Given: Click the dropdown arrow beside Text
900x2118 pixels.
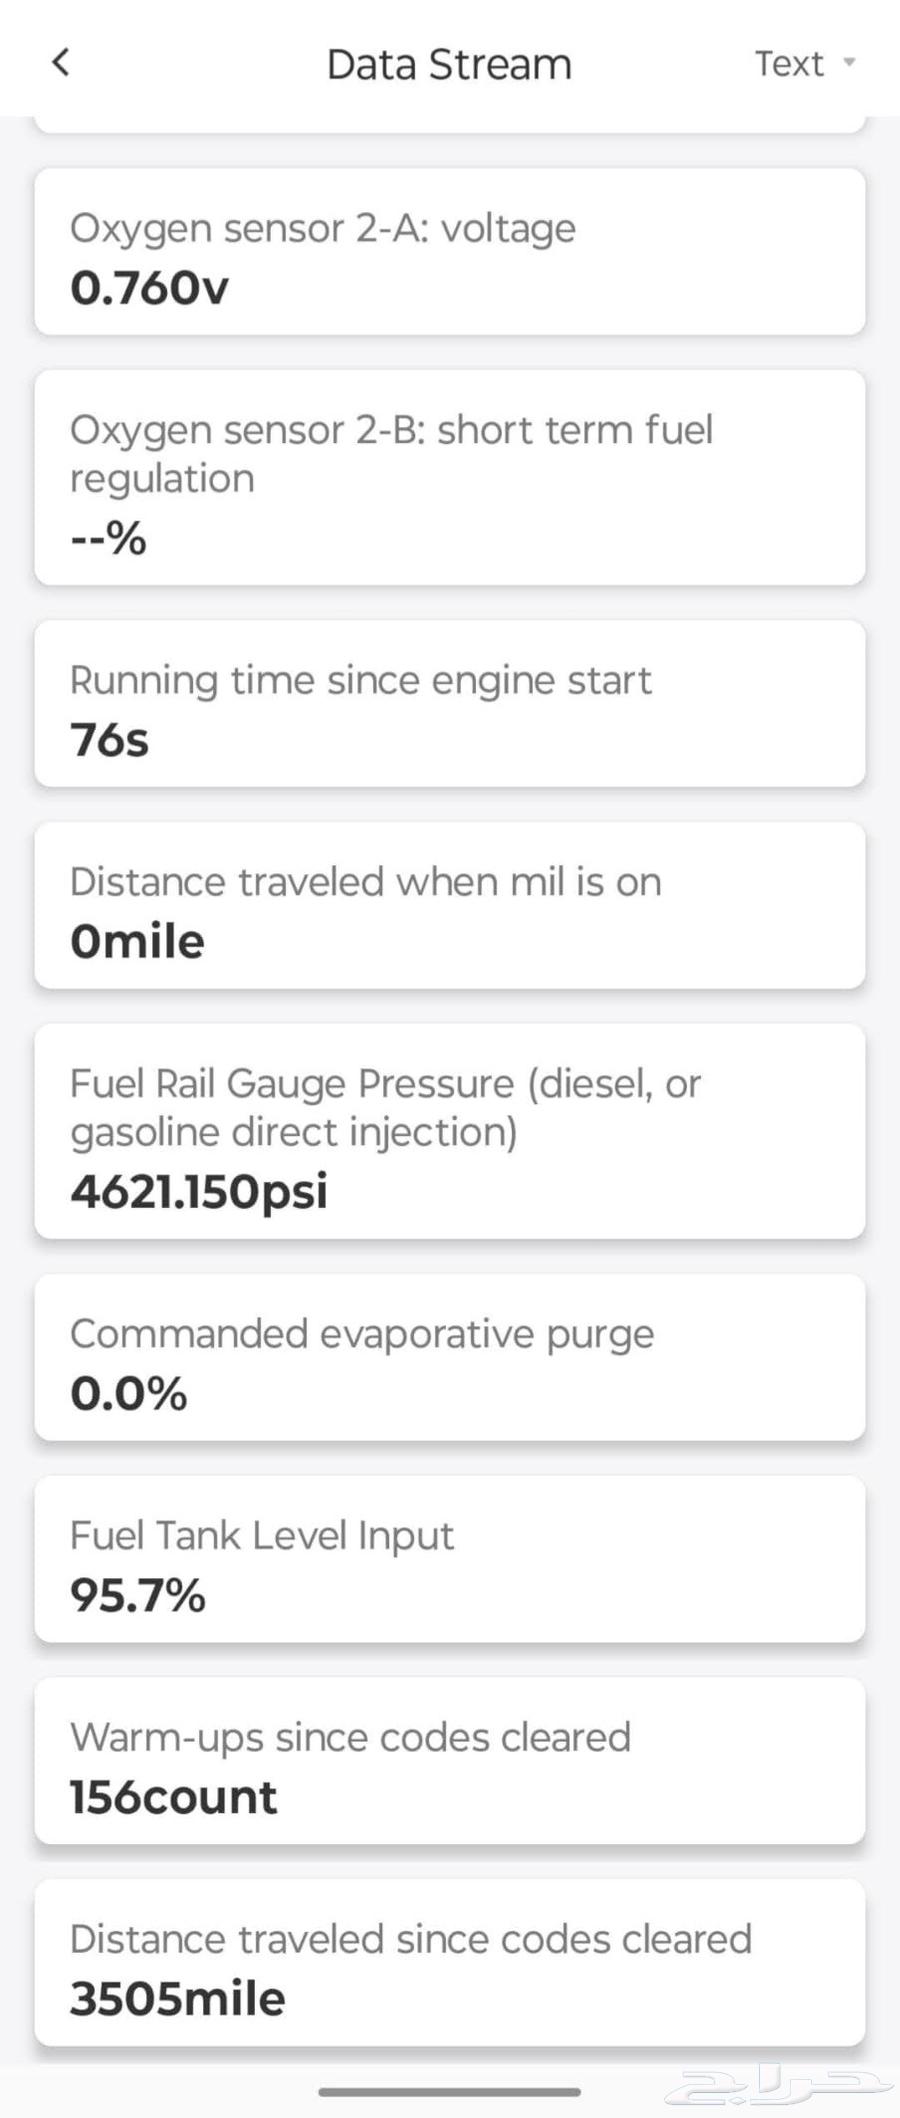Looking at the screenshot, I should (x=849, y=63).
